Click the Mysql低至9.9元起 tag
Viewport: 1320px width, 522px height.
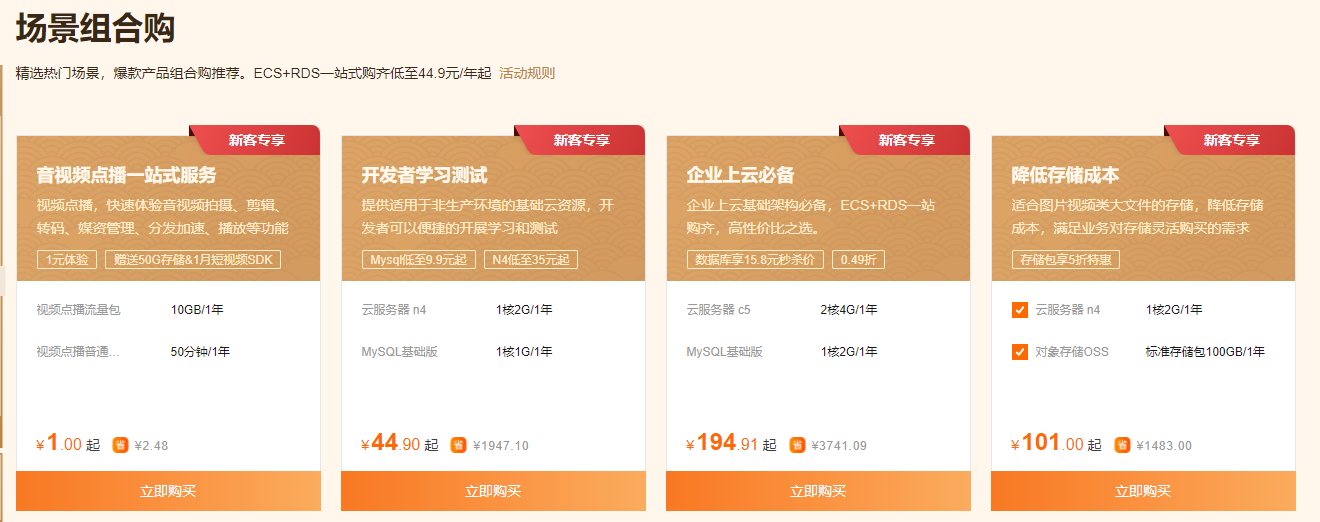click(419, 260)
